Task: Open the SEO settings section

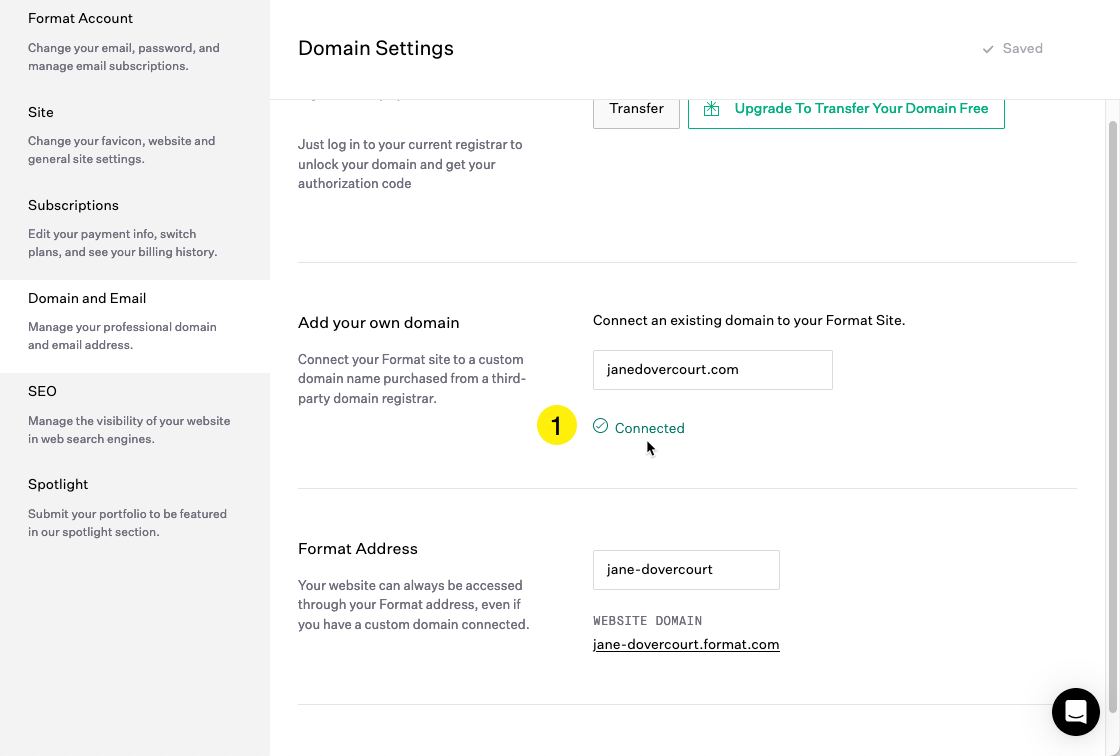Action: point(42,391)
